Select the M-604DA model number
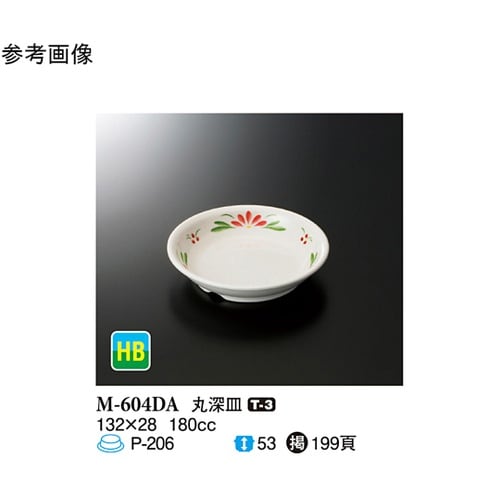 coord(138,405)
